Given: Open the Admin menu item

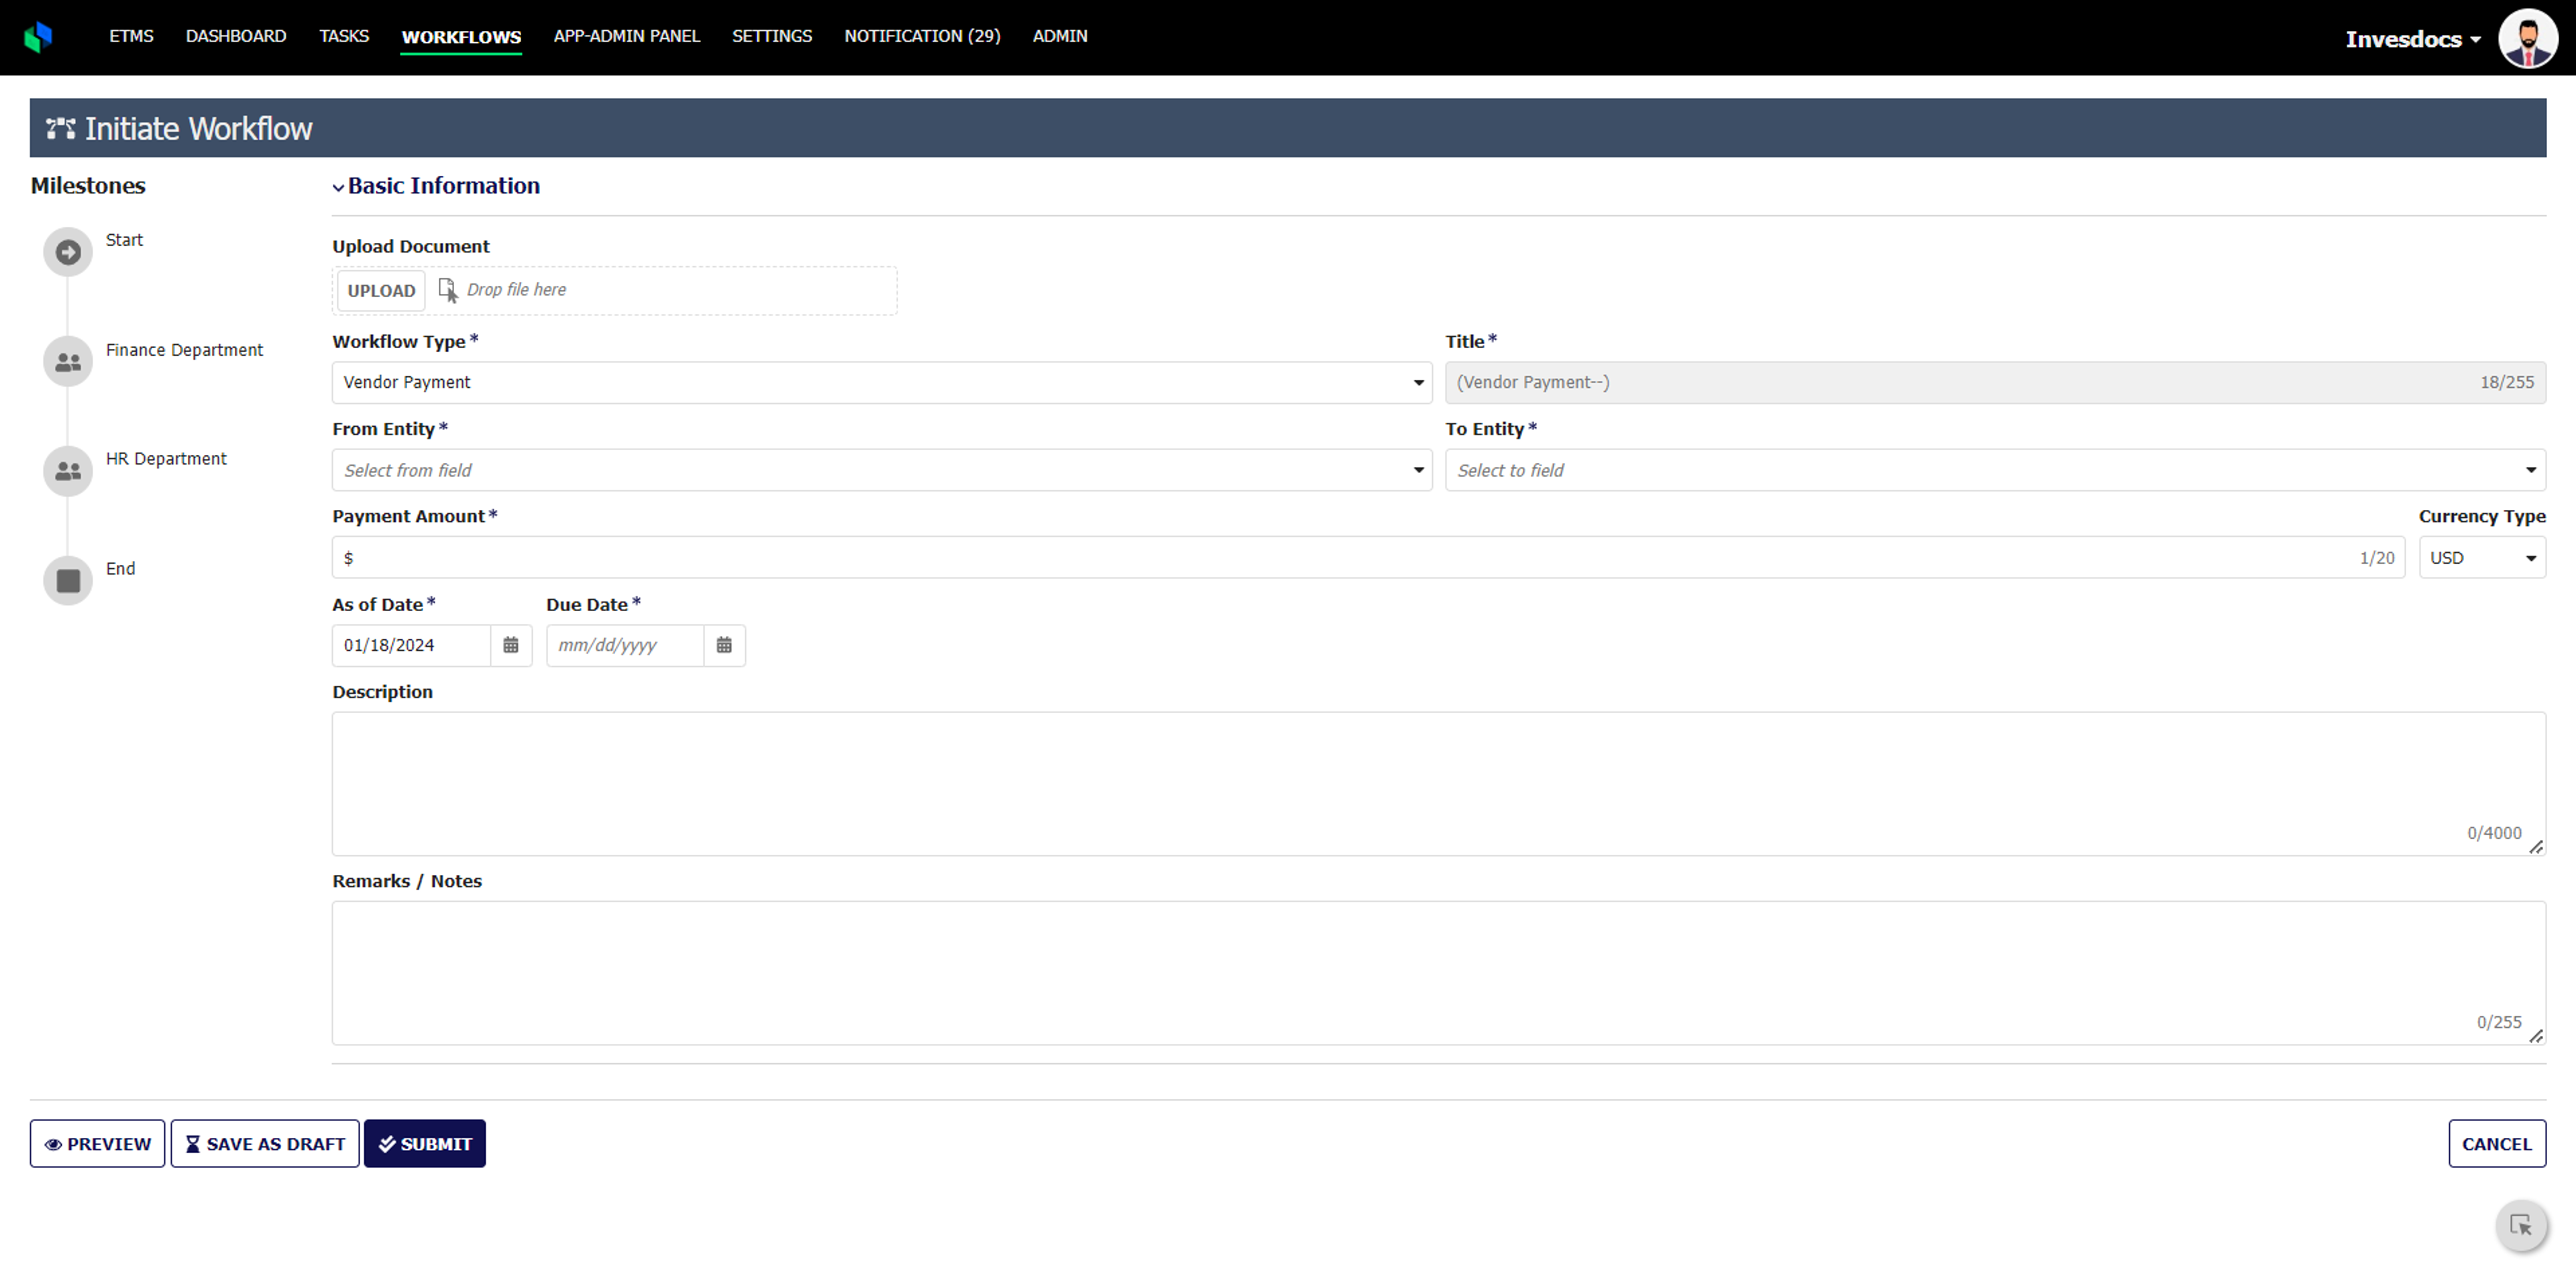Looking at the screenshot, I should coord(1060,36).
